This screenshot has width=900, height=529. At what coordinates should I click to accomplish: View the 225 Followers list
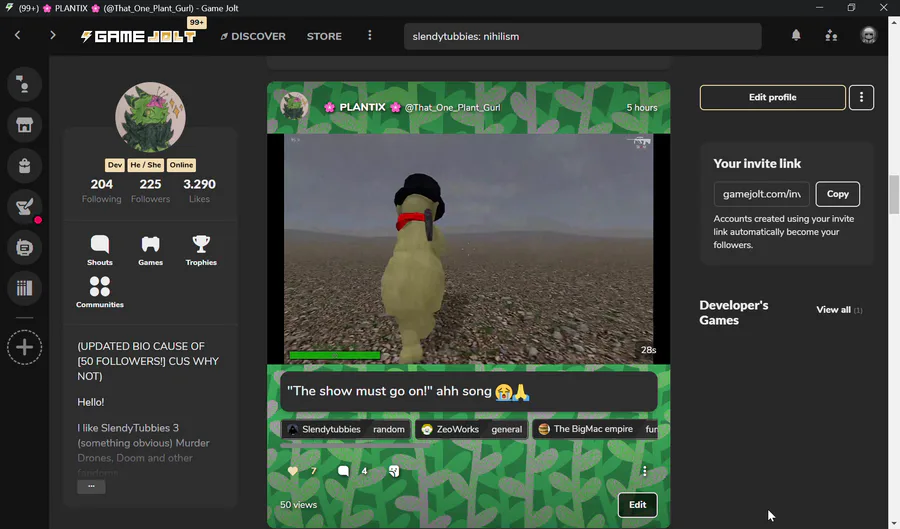[x=150, y=191]
